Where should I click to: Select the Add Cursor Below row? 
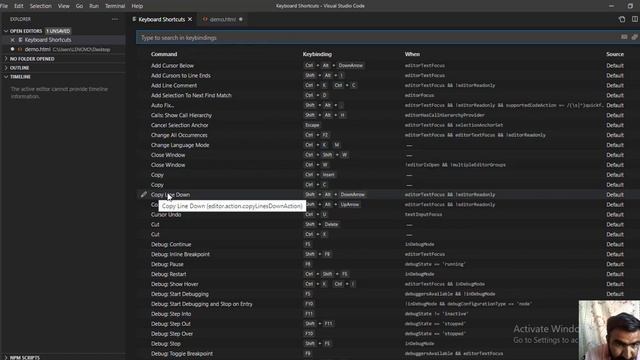pyautogui.click(x=388, y=65)
